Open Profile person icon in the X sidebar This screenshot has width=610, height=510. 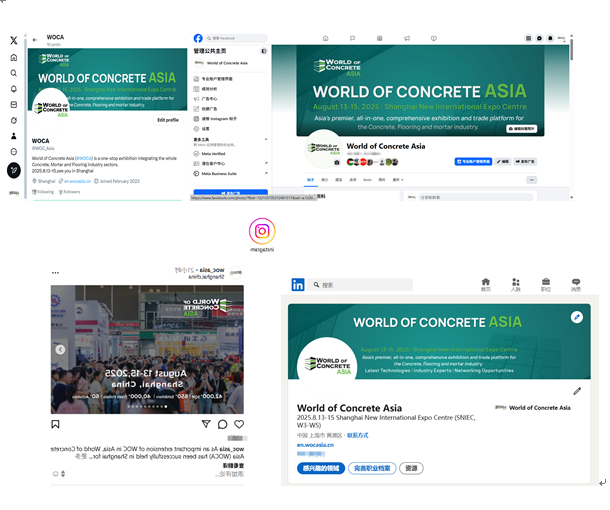tap(14, 136)
